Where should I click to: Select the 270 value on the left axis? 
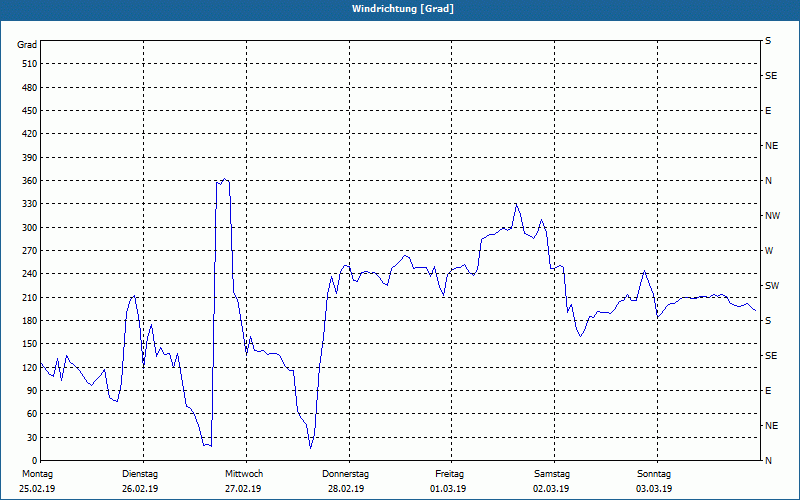(30, 251)
